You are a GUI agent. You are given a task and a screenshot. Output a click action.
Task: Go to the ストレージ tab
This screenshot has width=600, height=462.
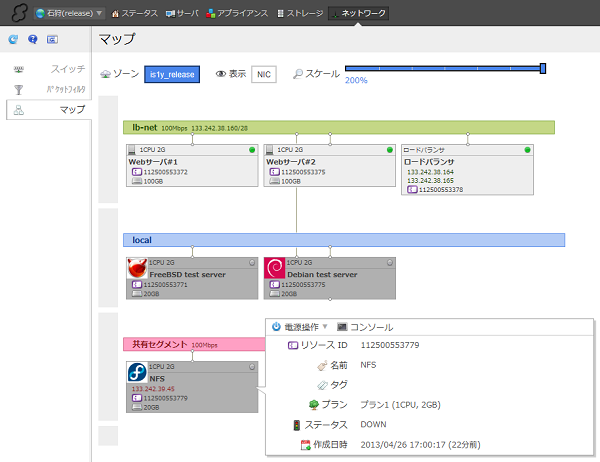point(298,14)
